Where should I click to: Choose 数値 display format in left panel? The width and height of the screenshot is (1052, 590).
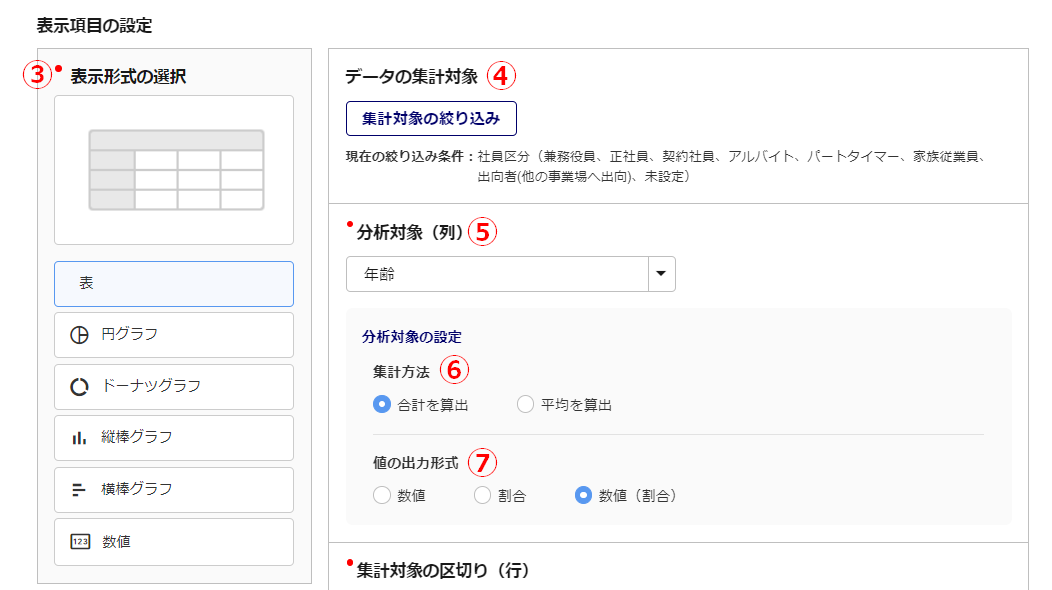coord(174,542)
